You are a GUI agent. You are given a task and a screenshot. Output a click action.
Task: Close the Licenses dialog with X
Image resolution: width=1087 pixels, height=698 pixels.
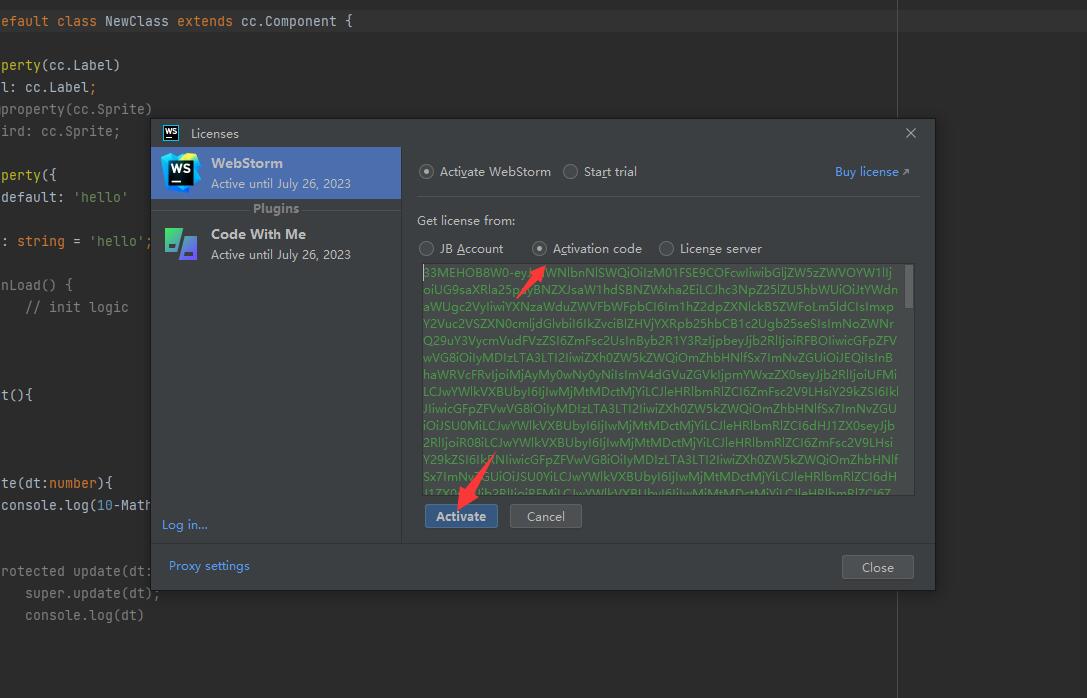[911, 133]
